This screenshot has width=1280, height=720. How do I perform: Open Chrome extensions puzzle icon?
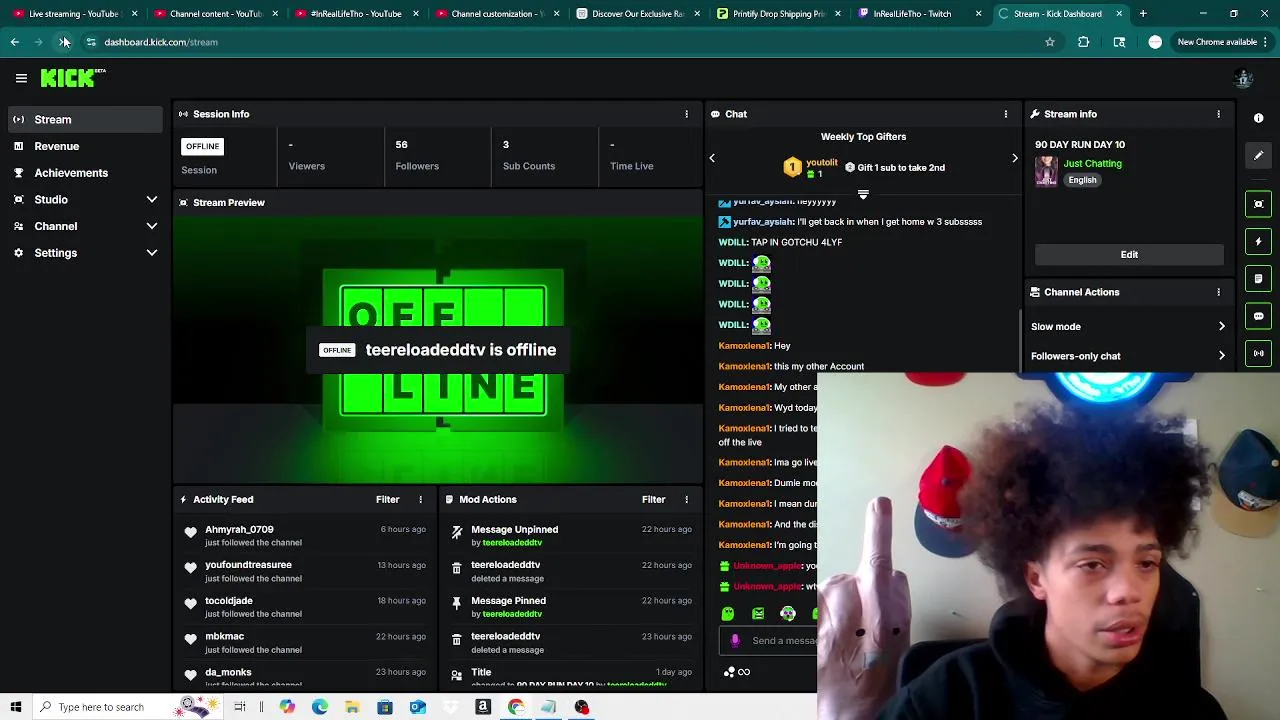pyautogui.click(x=1083, y=42)
